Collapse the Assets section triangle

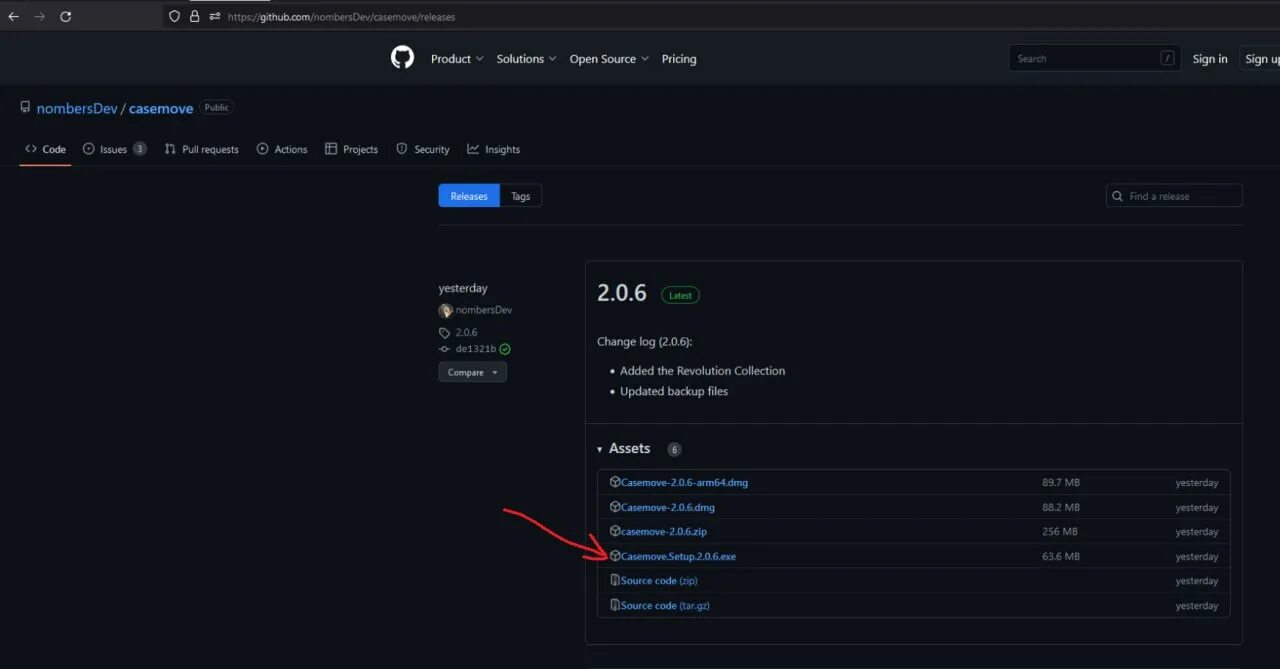pyautogui.click(x=600, y=449)
